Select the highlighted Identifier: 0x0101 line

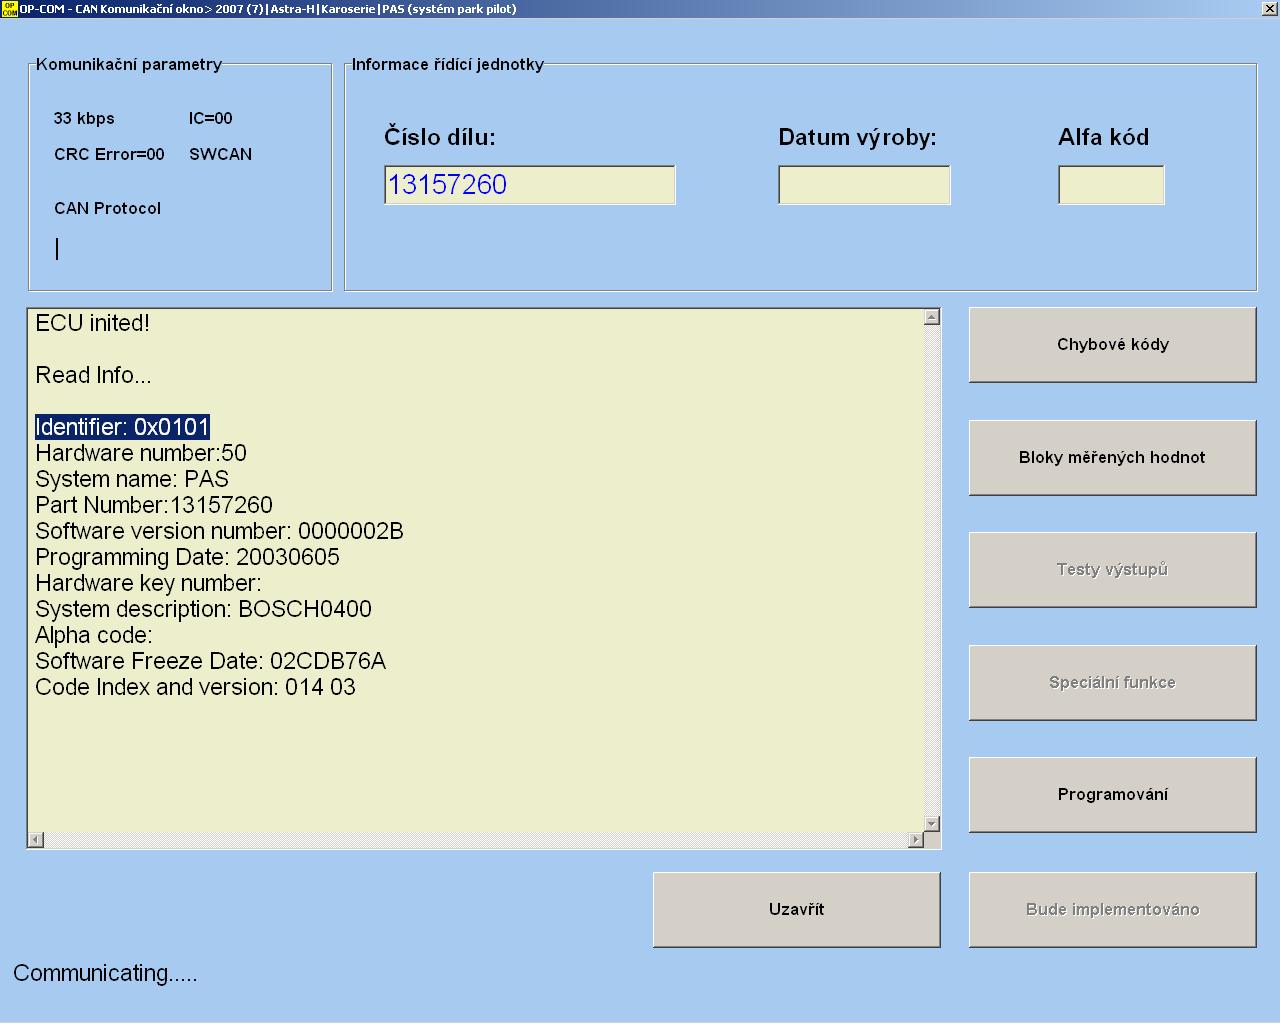(122, 427)
